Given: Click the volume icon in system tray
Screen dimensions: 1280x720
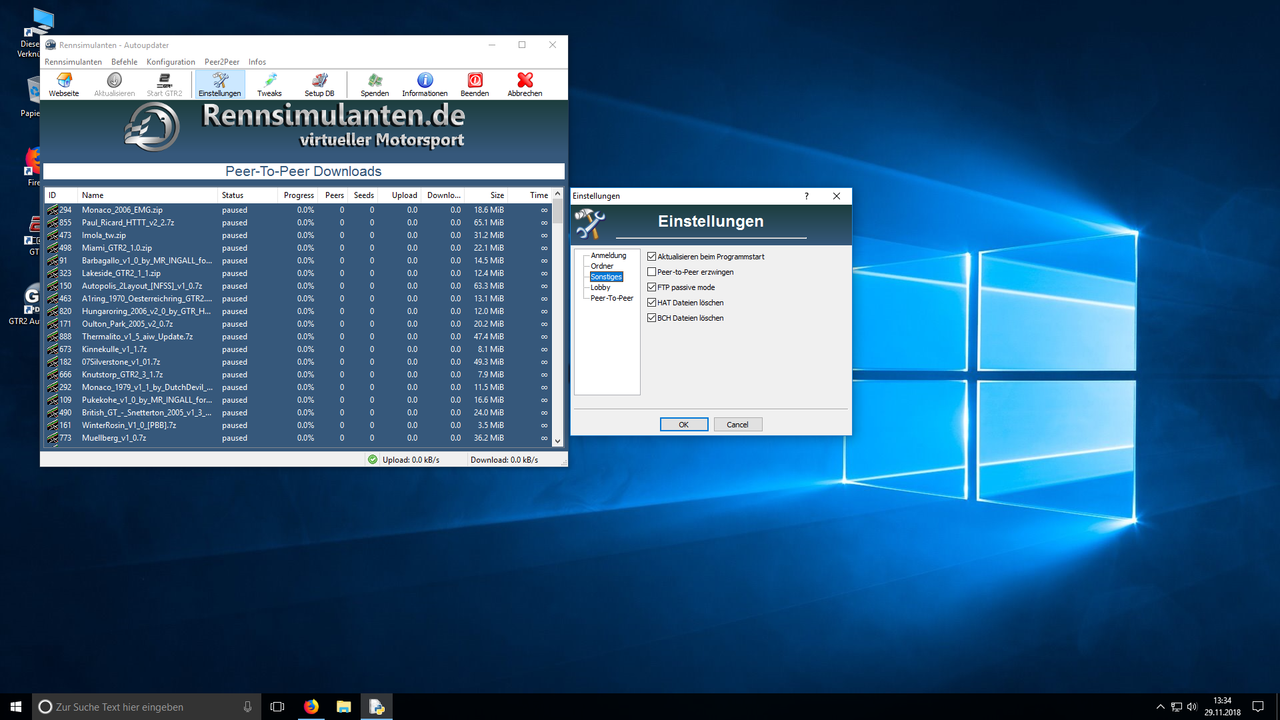Looking at the screenshot, I should pyautogui.click(x=1193, y=706).
